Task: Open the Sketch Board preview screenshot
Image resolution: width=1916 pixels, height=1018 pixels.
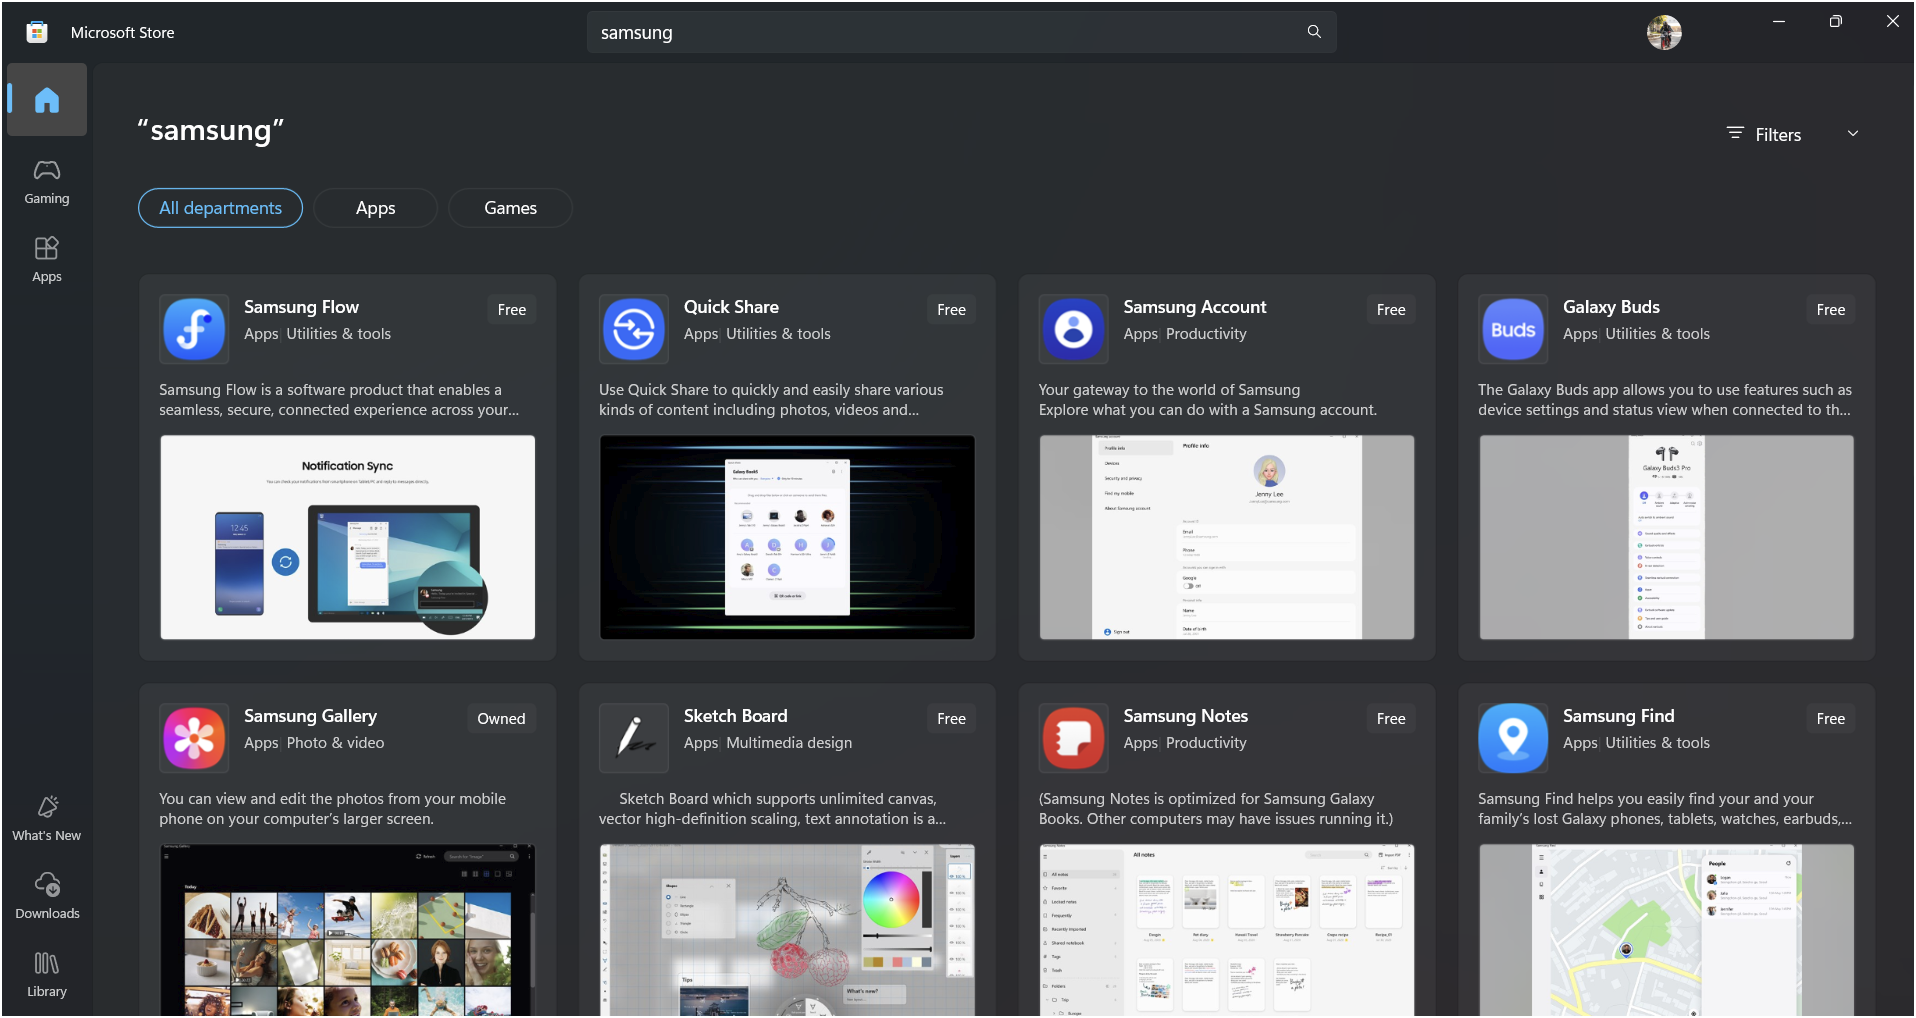Action: [787, 930]
